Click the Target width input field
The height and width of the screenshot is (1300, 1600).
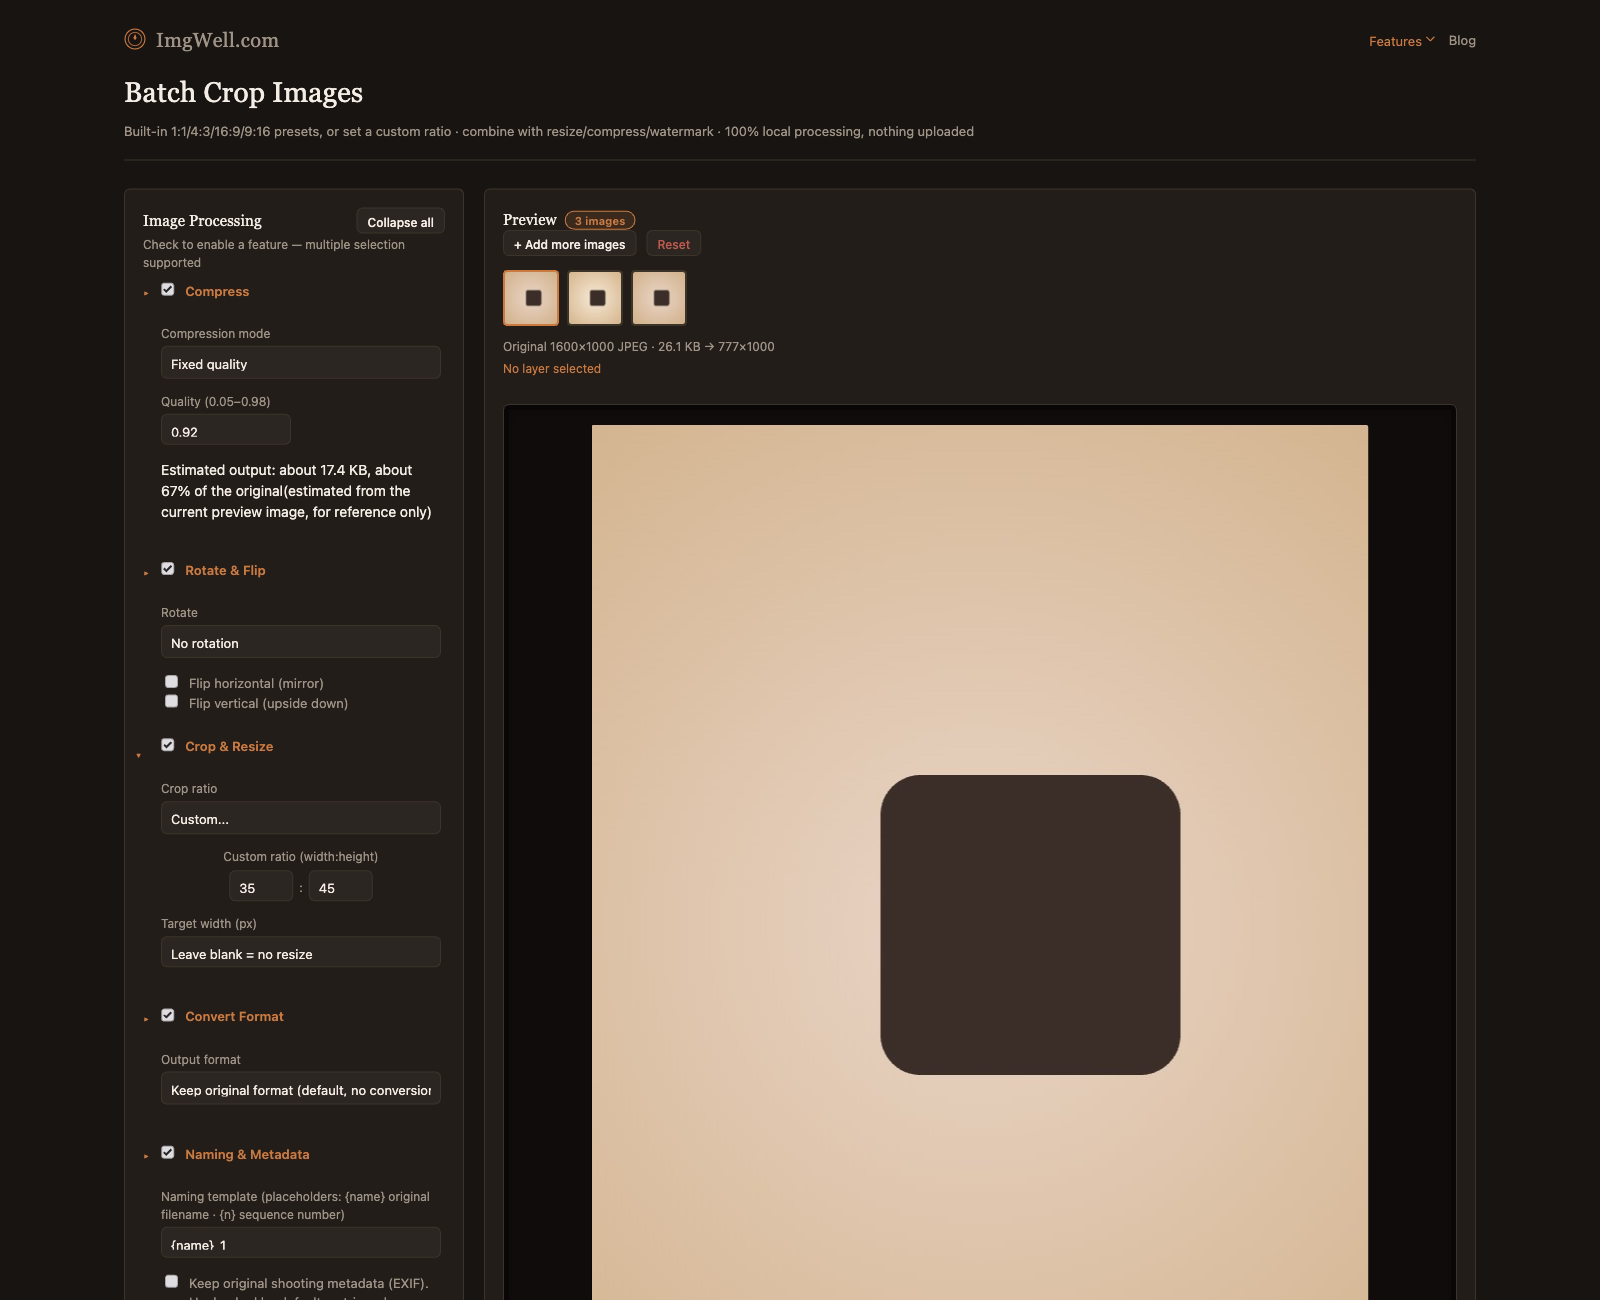pyautogui.click(x=301, y=952)
